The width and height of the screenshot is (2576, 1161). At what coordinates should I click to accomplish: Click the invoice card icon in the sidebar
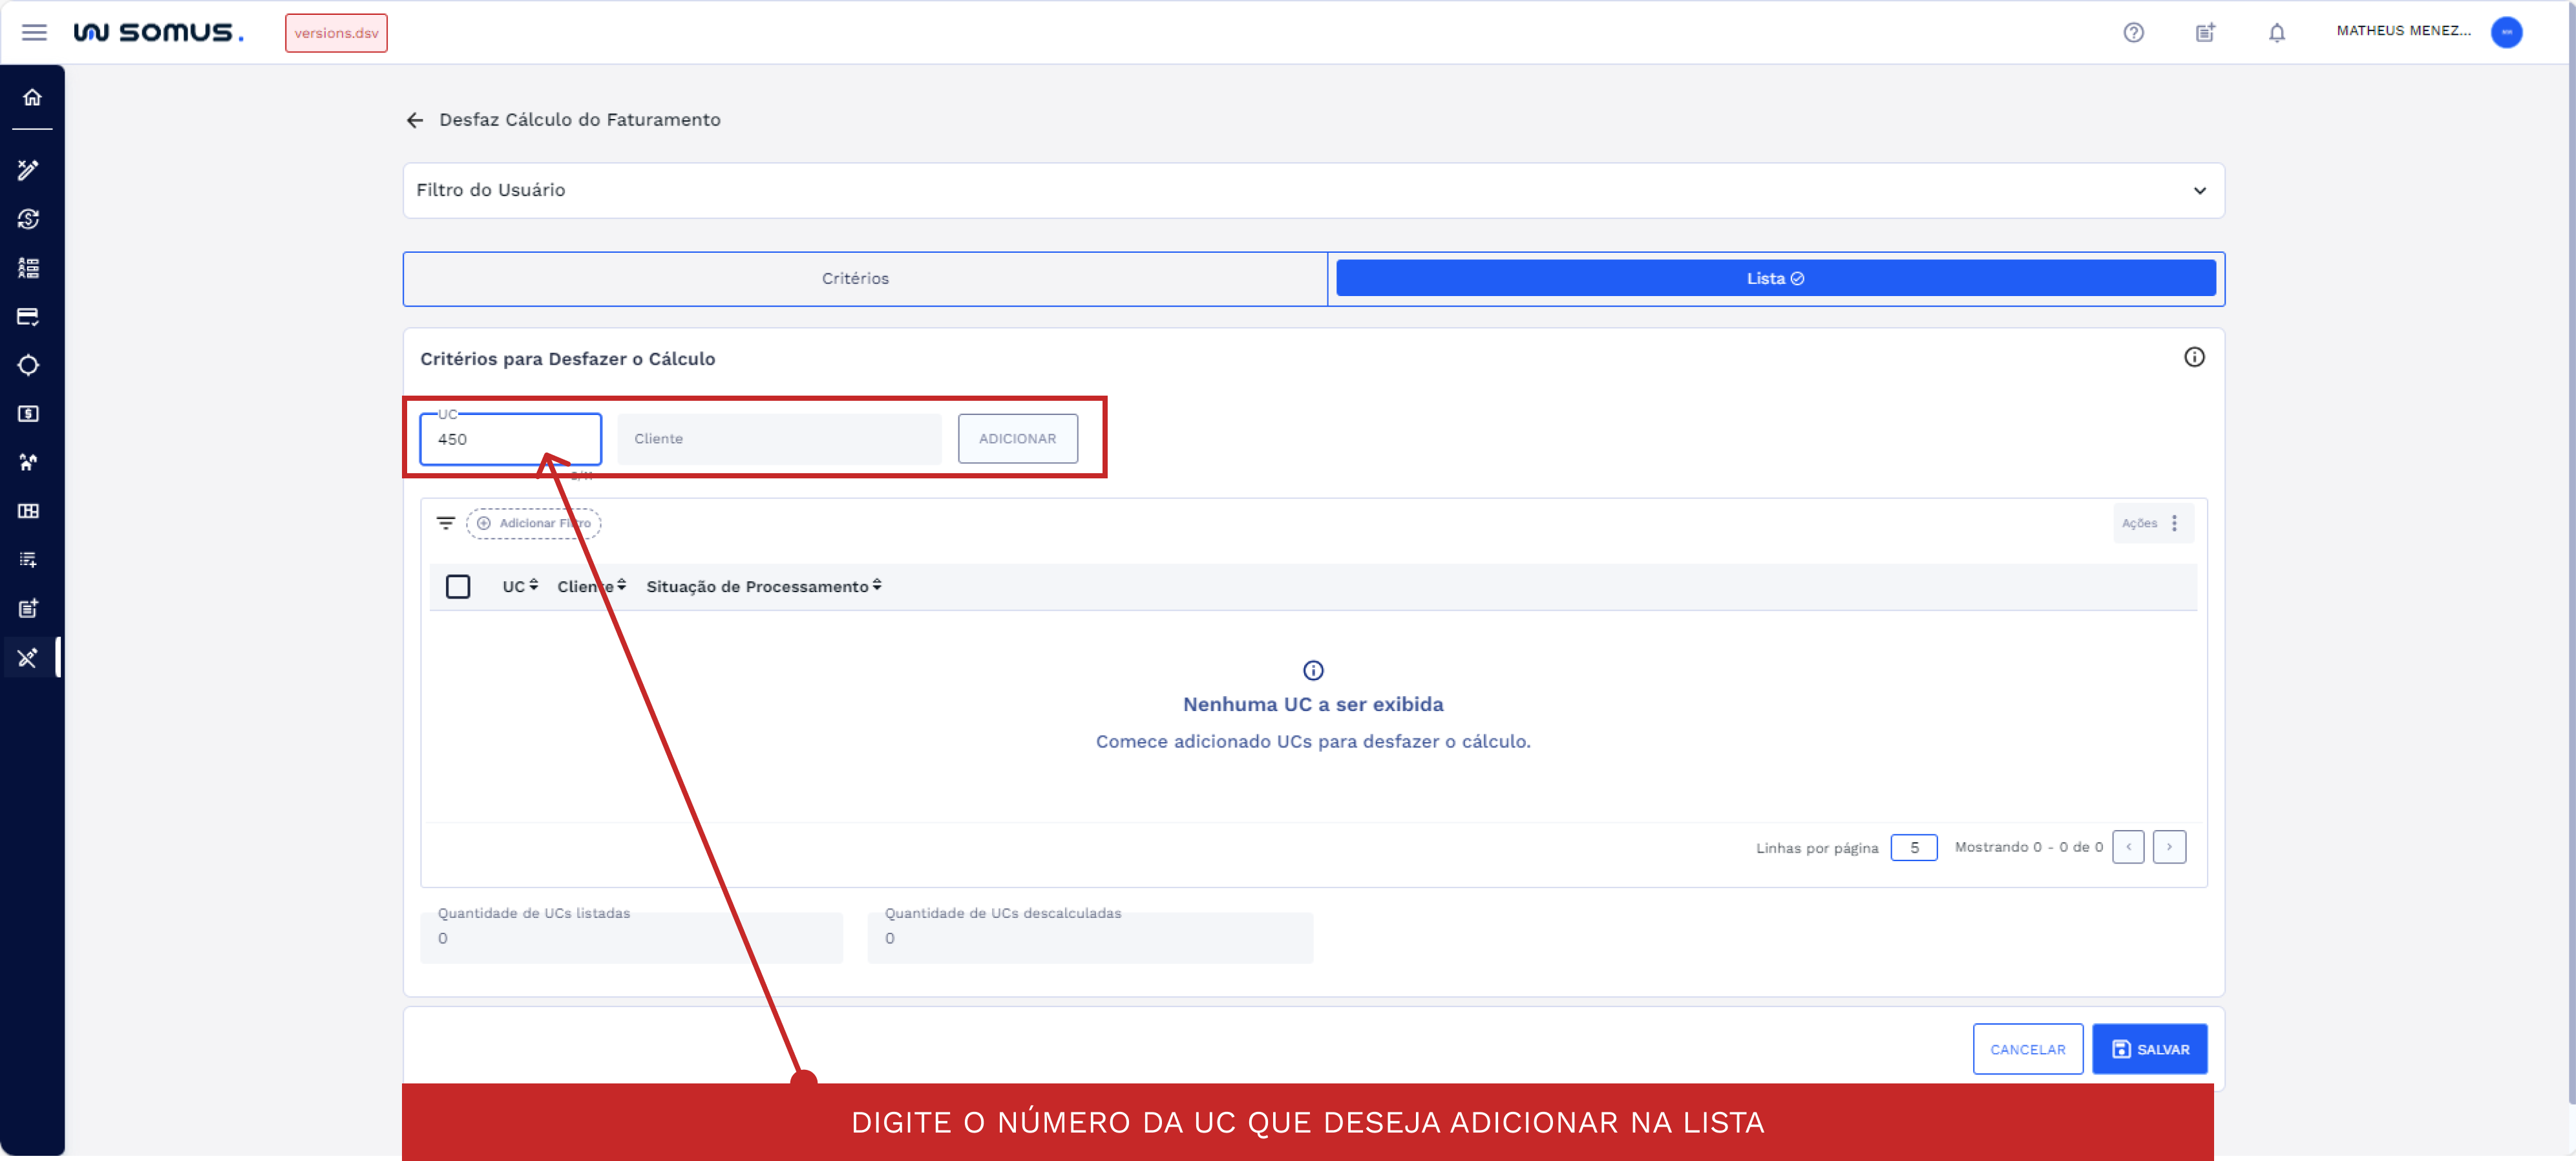click(x=30, y=317)
